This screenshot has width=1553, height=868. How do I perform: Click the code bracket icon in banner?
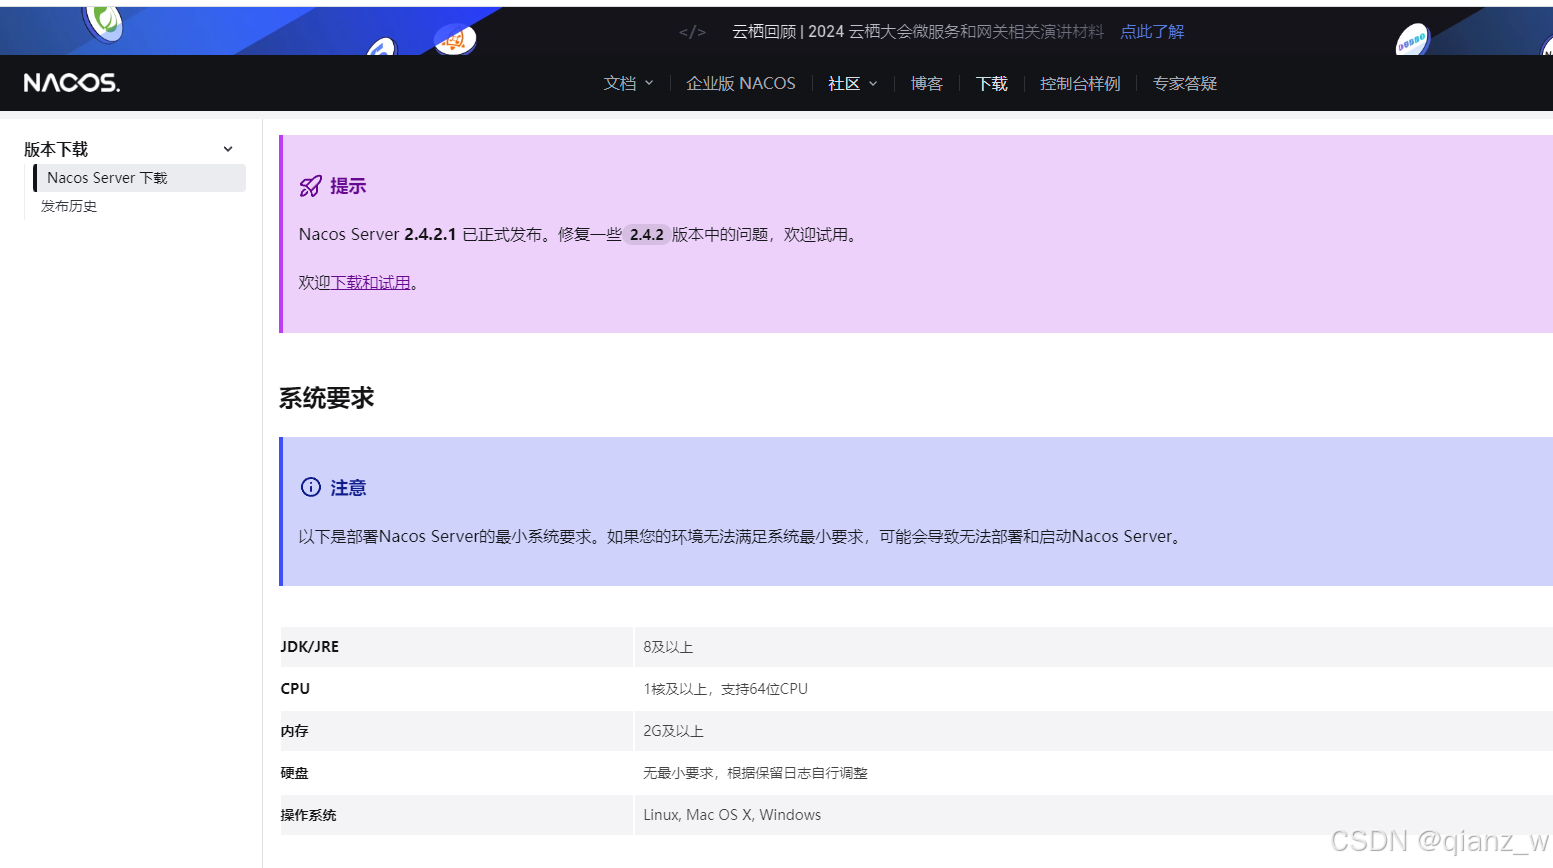tap(692, 32)
